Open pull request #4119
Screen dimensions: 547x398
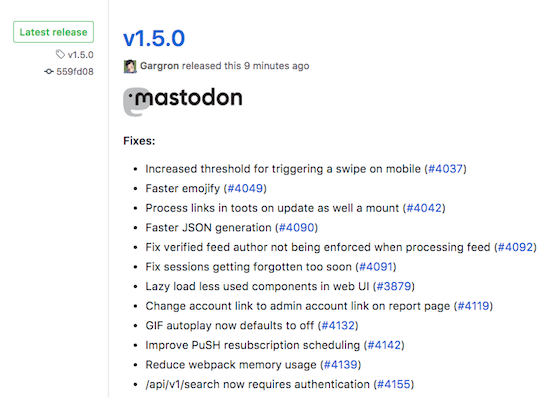click(x=473, y=306)
